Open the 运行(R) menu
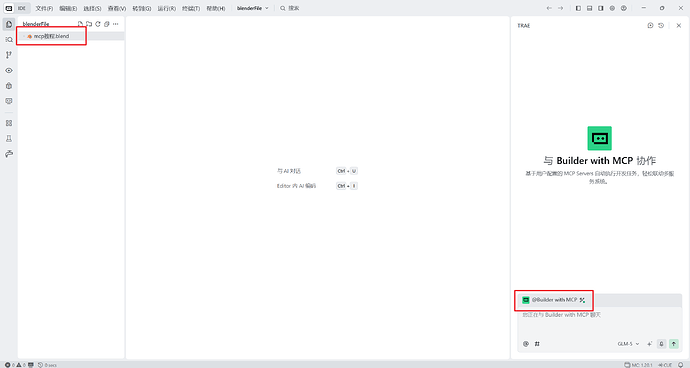Image resolution: width=690 pixels, height=368 pixels. [x=166, y=8]
